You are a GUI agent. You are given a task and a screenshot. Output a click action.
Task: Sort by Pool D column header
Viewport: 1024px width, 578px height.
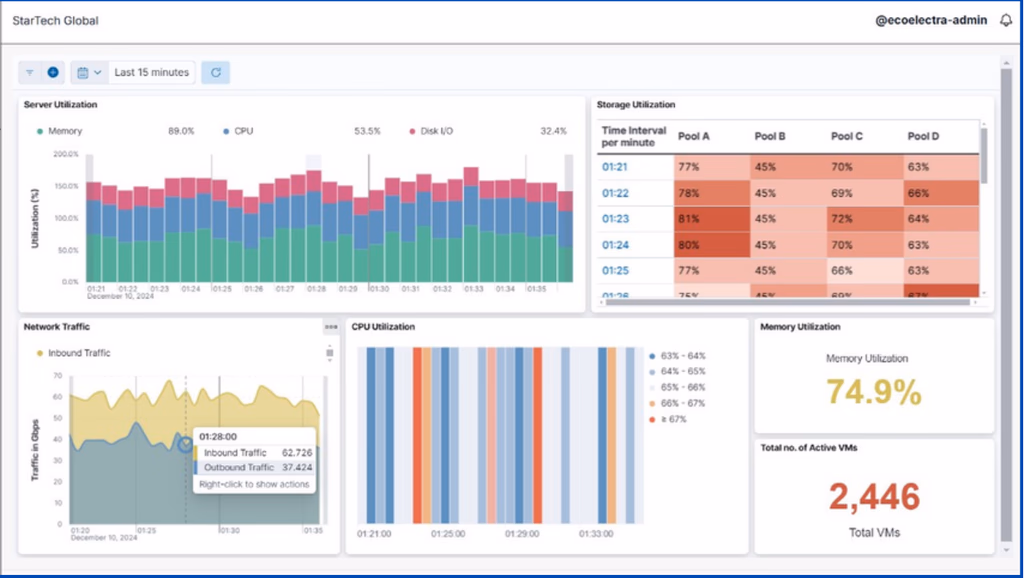923,136
